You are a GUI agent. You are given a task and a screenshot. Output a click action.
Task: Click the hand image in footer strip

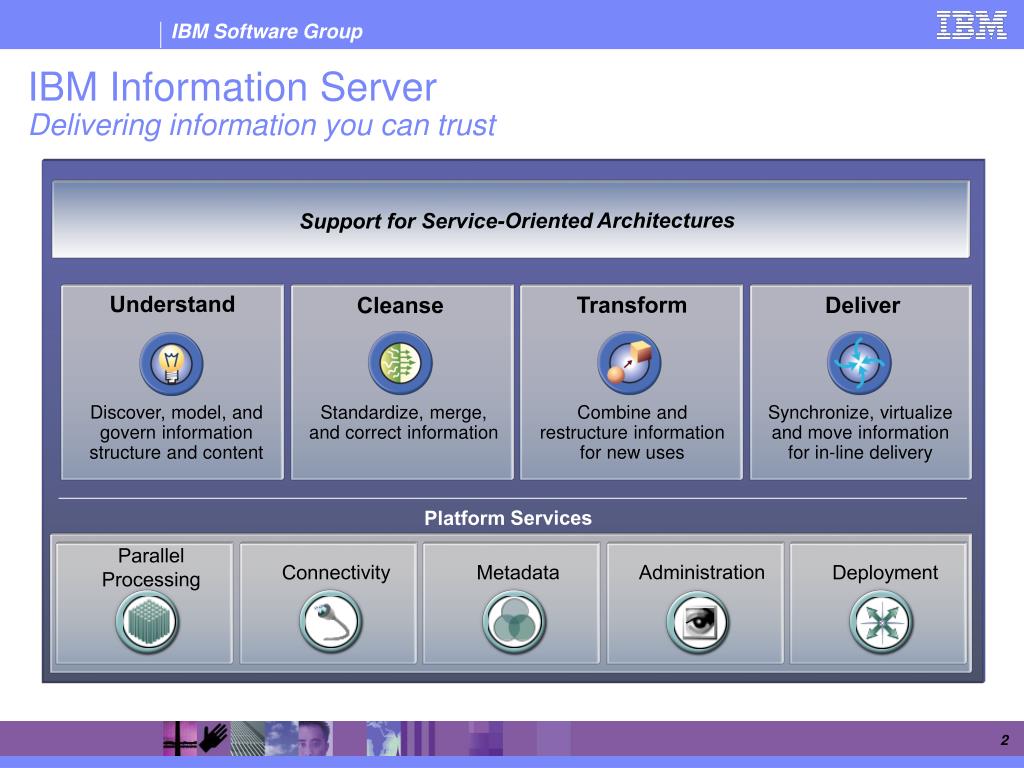214,739
